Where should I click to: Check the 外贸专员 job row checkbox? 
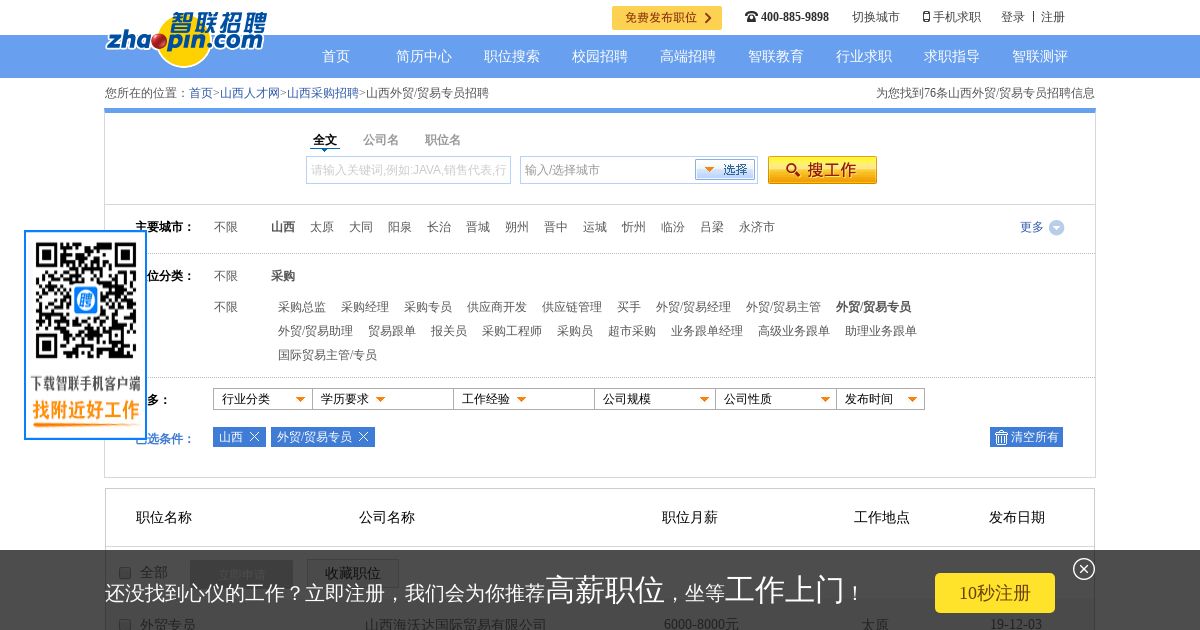[x=125, y=625]
